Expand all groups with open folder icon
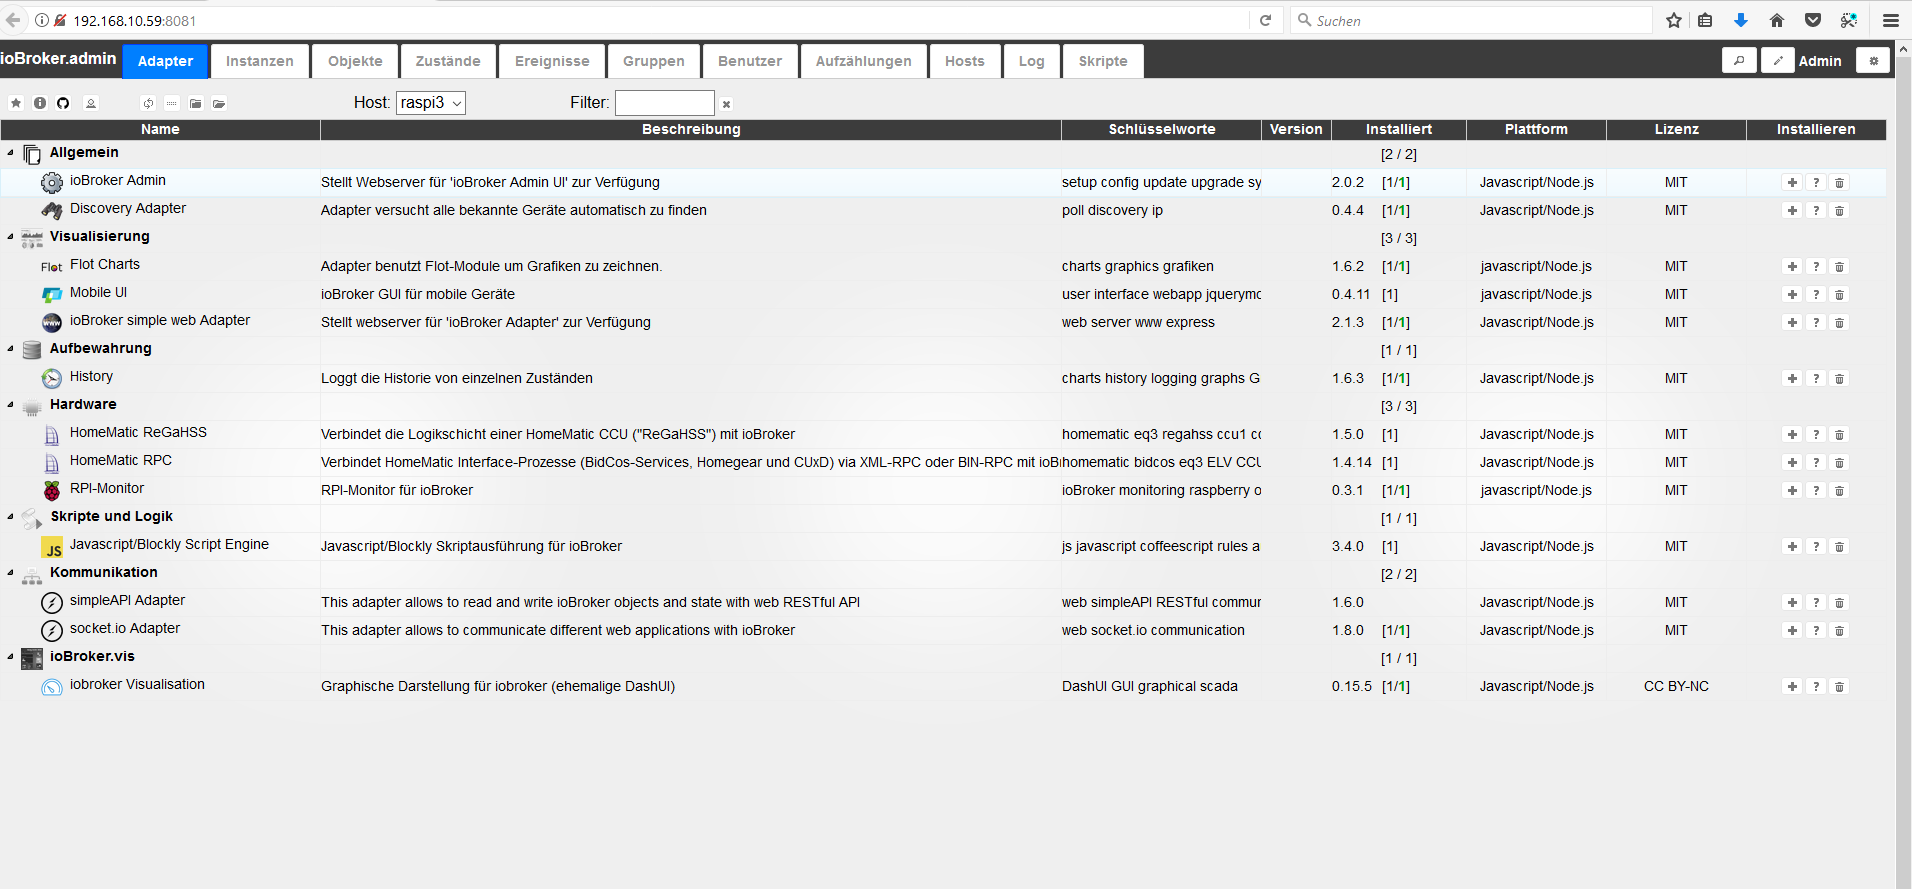This screenshot has height=889, width=1912. [x=219, y=103]
